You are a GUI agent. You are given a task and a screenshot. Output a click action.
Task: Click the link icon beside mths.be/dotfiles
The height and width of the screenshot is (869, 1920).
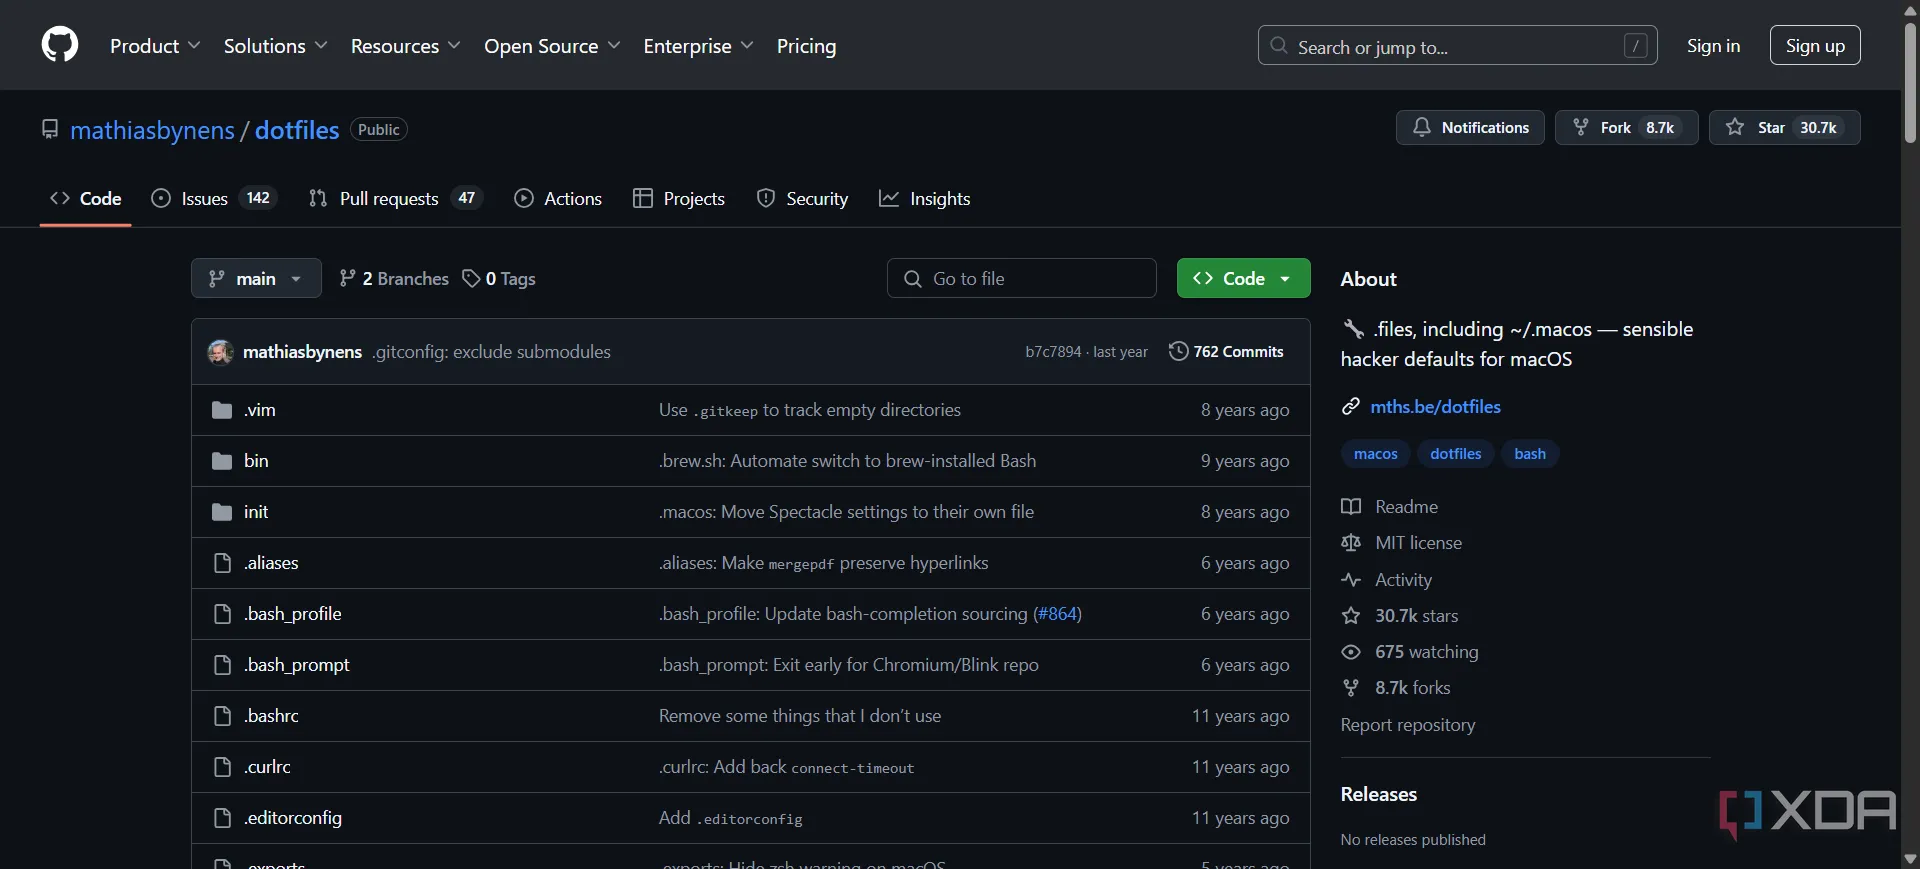pyautogui.click(x=1351, y=407)
